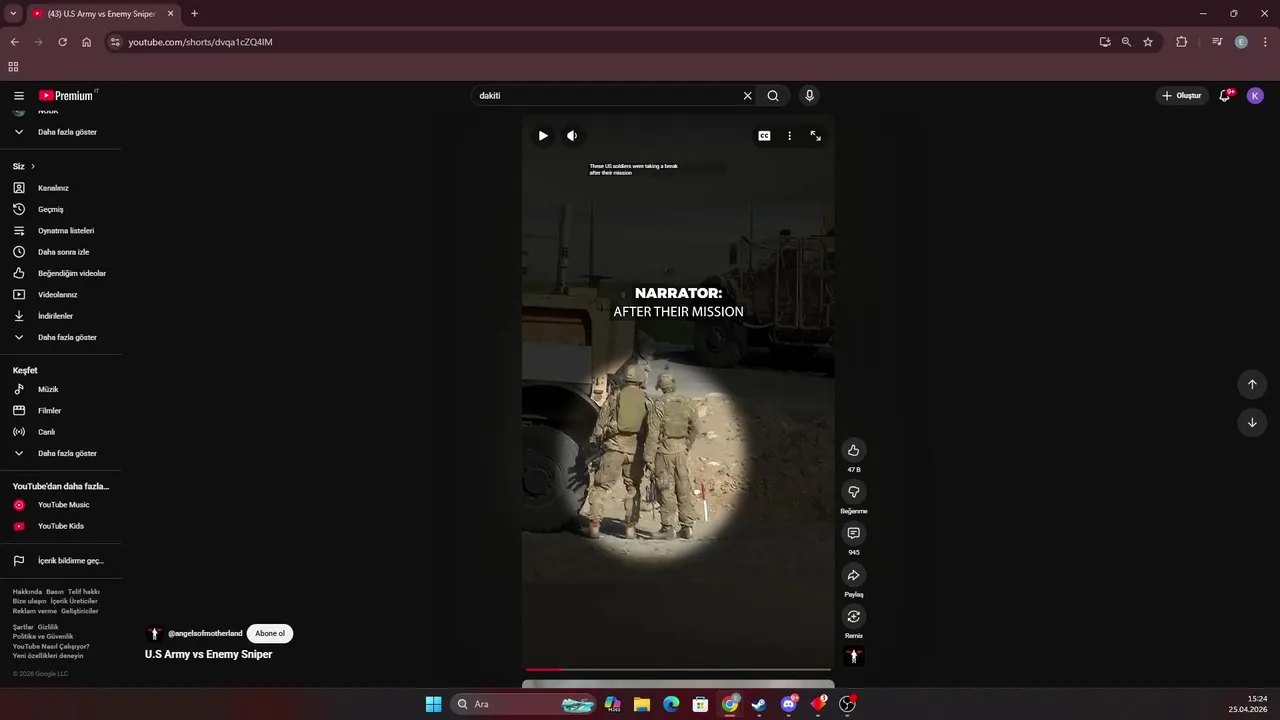Go back in browser history
The image size is (1280, 720).
pyautogui.click(x=14, y=42)
